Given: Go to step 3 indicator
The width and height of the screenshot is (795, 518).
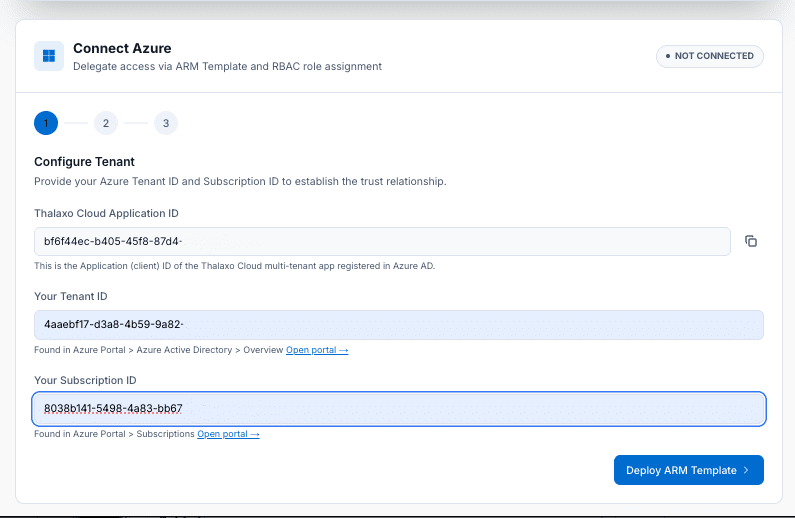Looking at the screenshot, I should tap(166, 123).
